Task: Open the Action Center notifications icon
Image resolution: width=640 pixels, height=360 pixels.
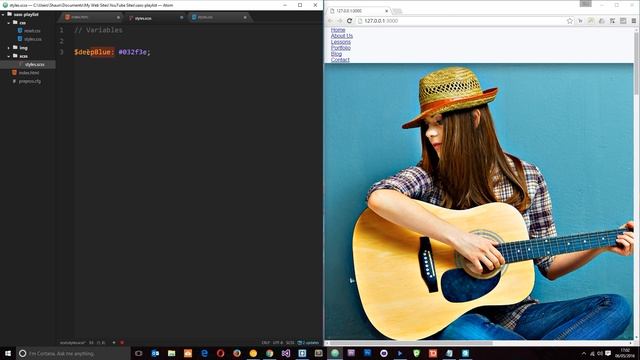Action: [608, 353]
